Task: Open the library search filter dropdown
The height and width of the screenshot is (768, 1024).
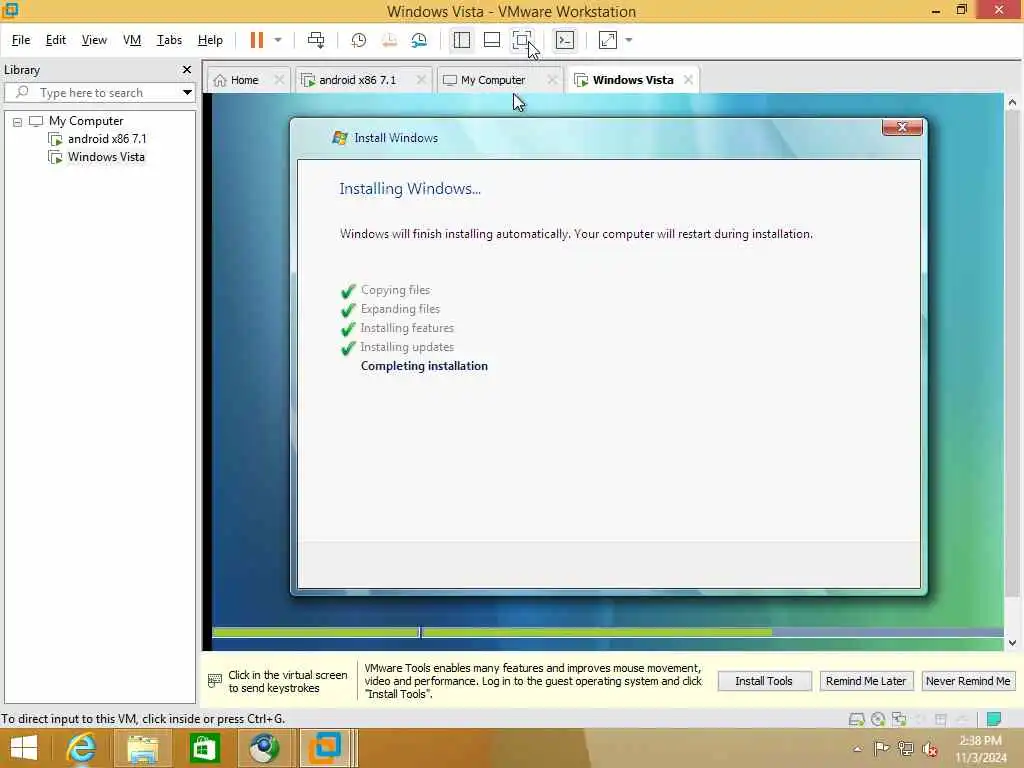Action: pos(187,93)
